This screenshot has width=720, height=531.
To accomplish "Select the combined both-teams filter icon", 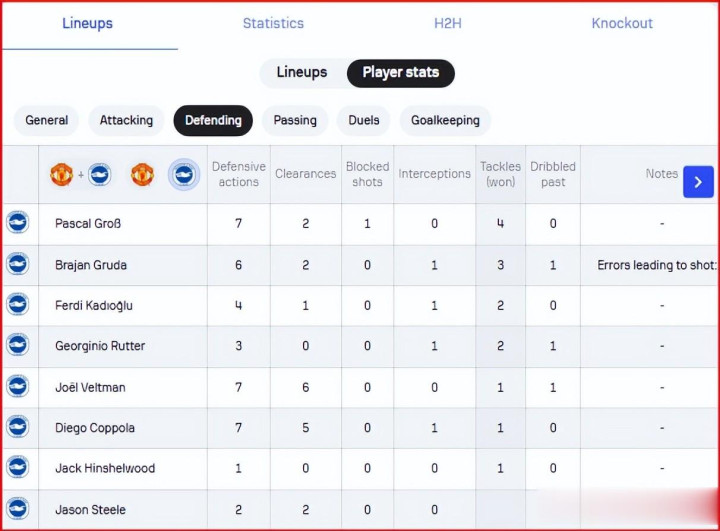I will [x=80, y=175].
